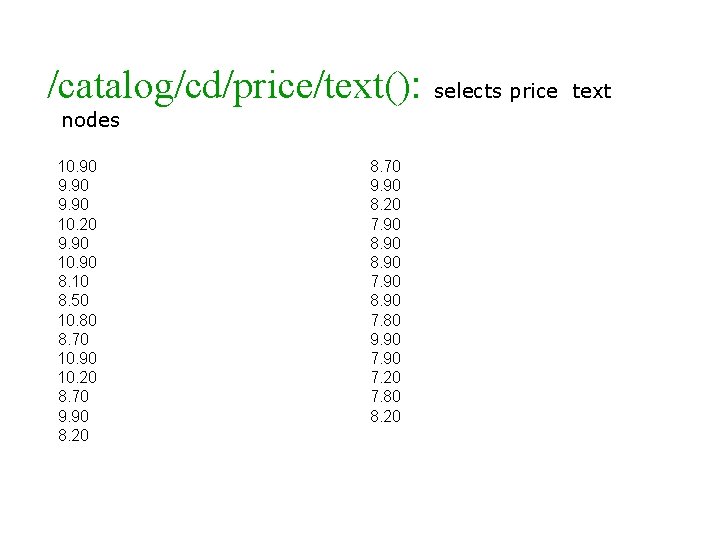Click the word 'nodes' under the heading
The height and width of the screenshot is (540, 720).
coord(90,121)
